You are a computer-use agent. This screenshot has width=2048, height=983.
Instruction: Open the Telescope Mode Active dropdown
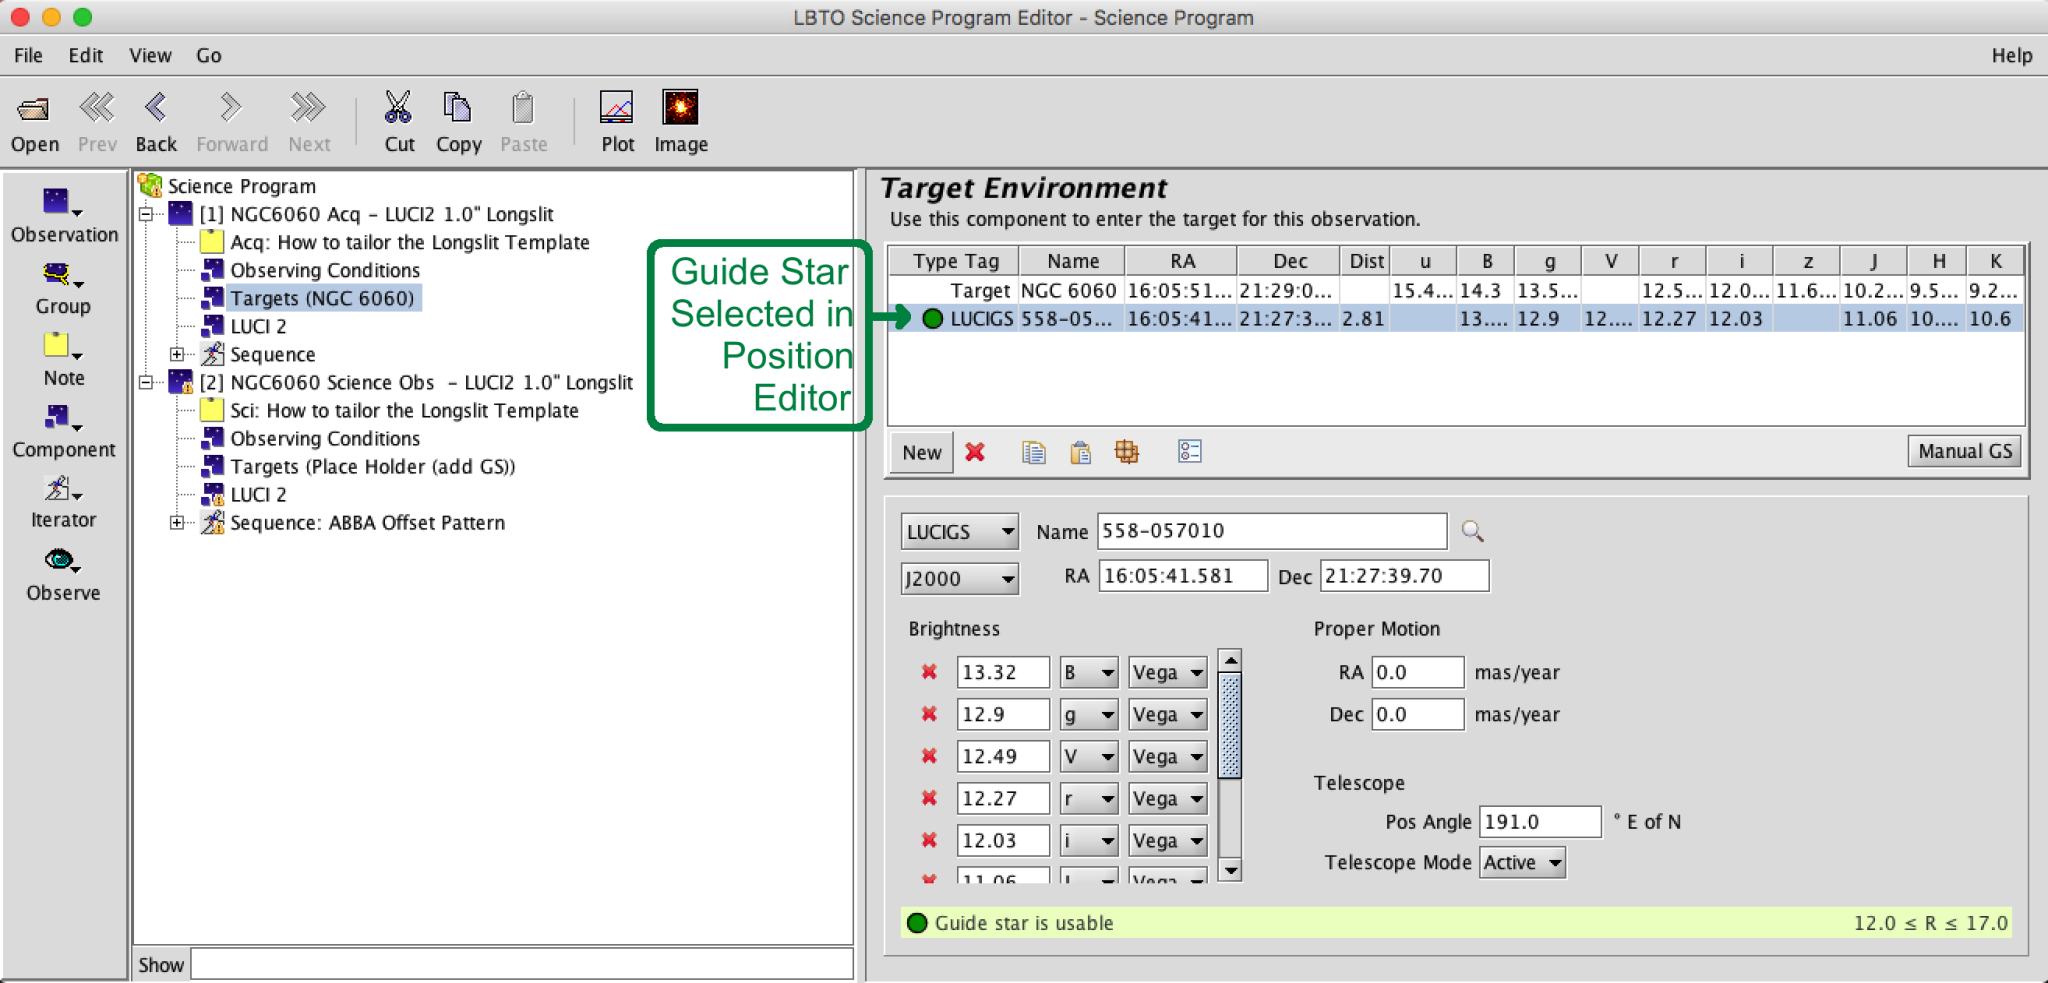[x=1522, y=863]
